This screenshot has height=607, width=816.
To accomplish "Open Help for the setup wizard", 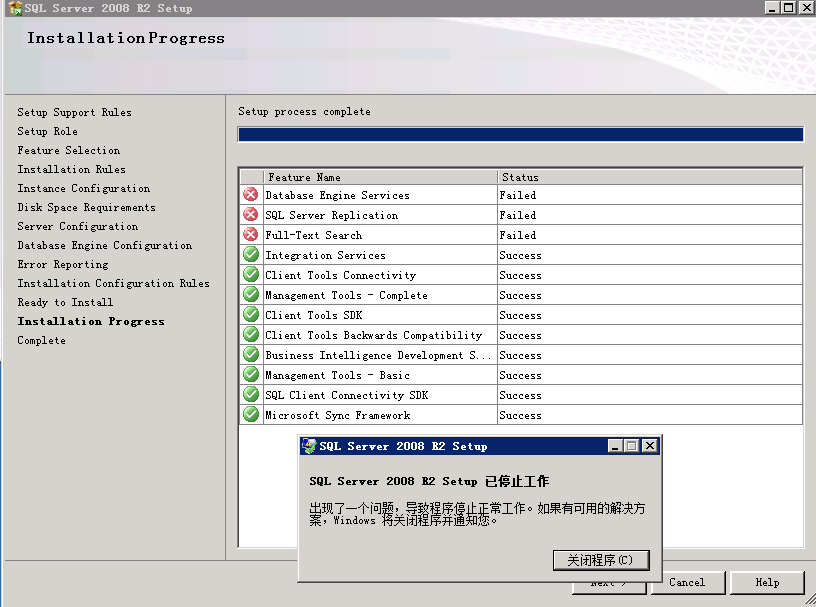I will [767, 582].
